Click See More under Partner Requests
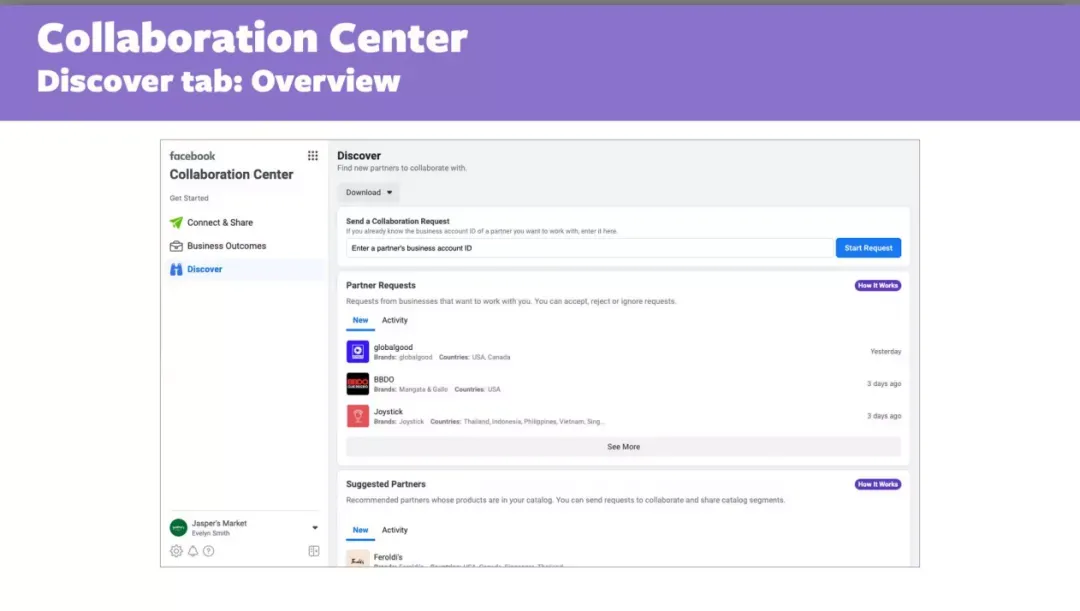Viewport: 1080px width, 611px height. pyautogui.click(x=623, y=447)
